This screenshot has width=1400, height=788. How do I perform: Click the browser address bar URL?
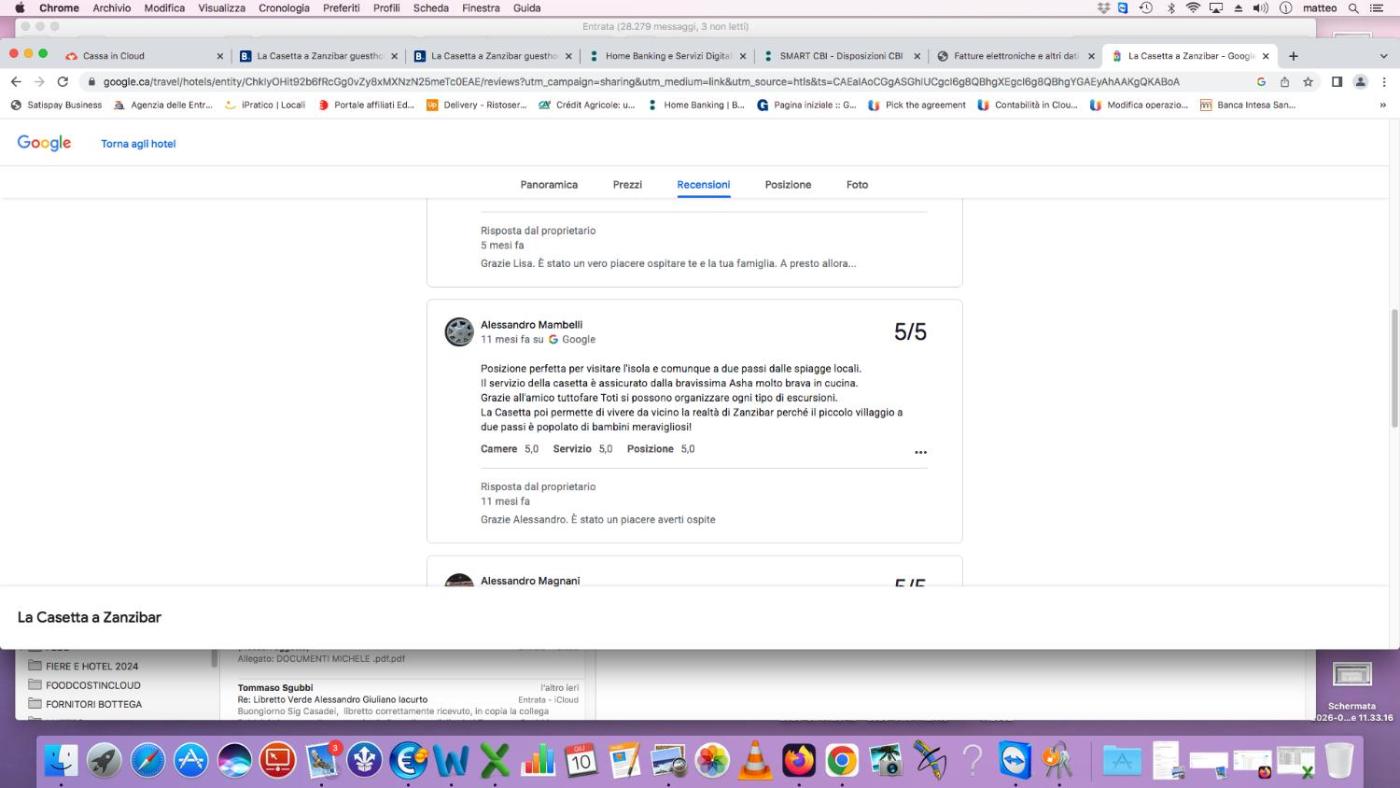[x=641, y=82]
